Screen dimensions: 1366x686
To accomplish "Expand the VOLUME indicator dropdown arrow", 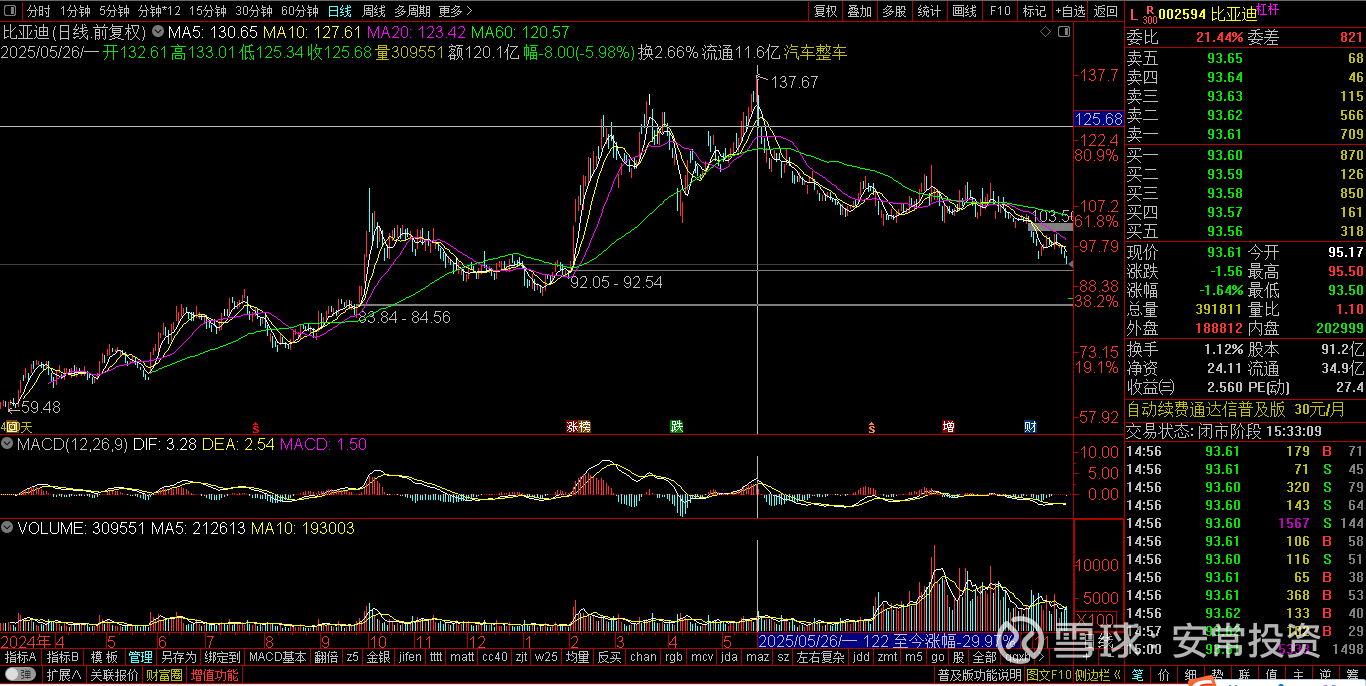I will 7,528.
